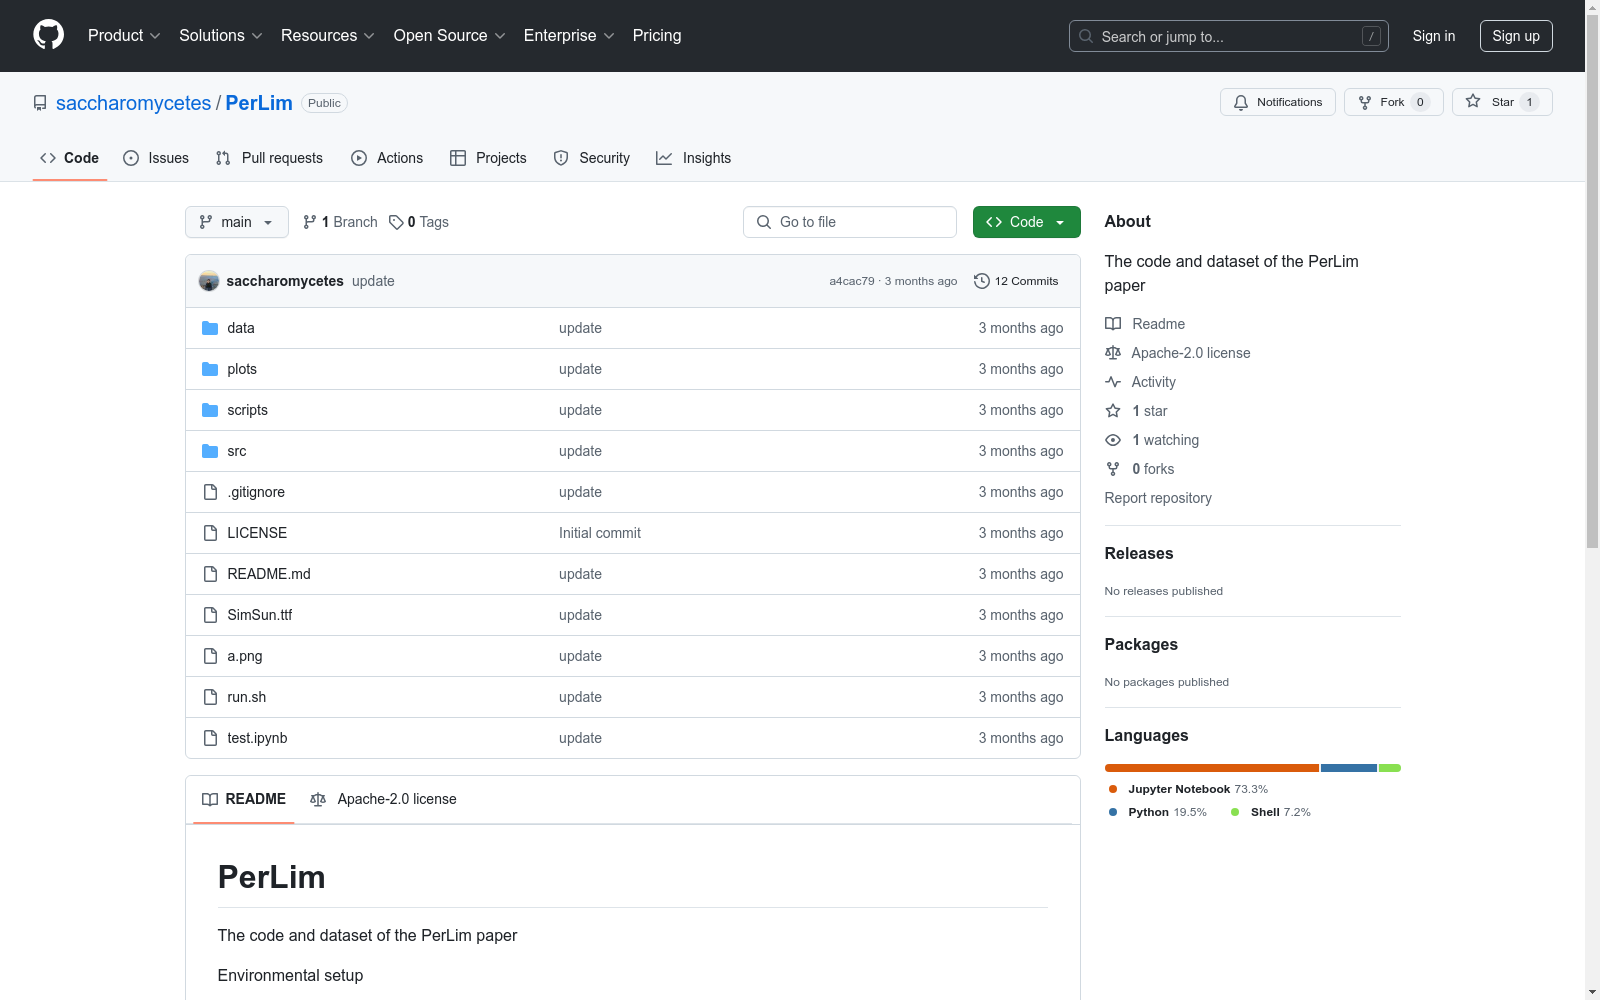Screen dimensions: 1600x1000
Task: Click the run.sh file icon
Action: pyautogui.click(x=210, y=697)
